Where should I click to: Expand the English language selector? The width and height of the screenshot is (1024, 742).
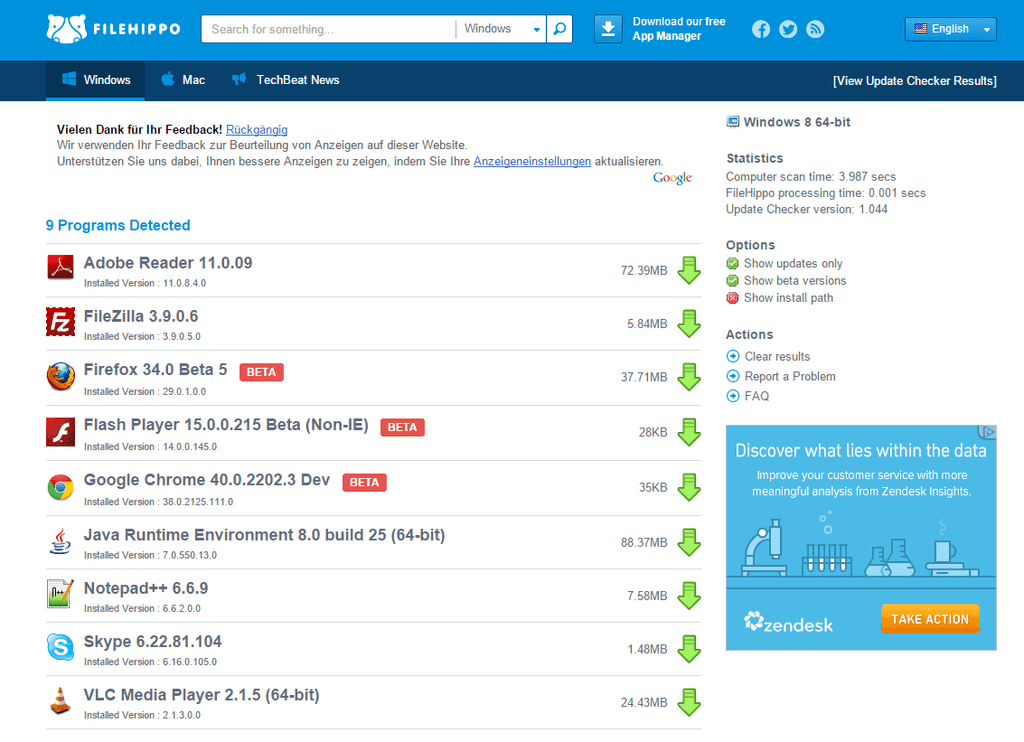click(x=950, y=29)
